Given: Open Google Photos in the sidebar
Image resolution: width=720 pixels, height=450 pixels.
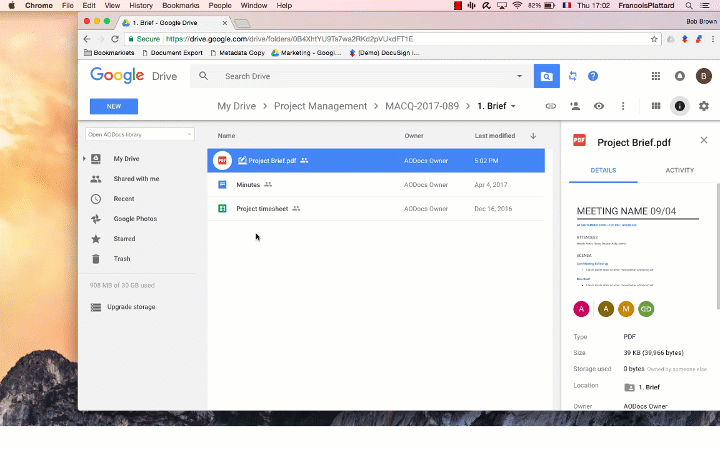Looking at the screenshot, I should [x=135, y=219].
